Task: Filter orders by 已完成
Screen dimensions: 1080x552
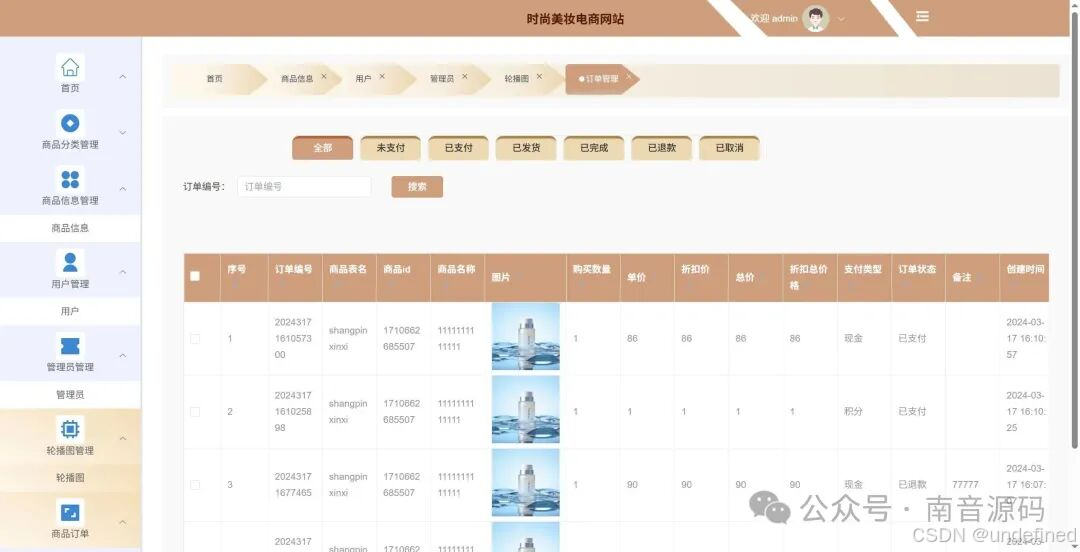Action: (x=594, y=148)
